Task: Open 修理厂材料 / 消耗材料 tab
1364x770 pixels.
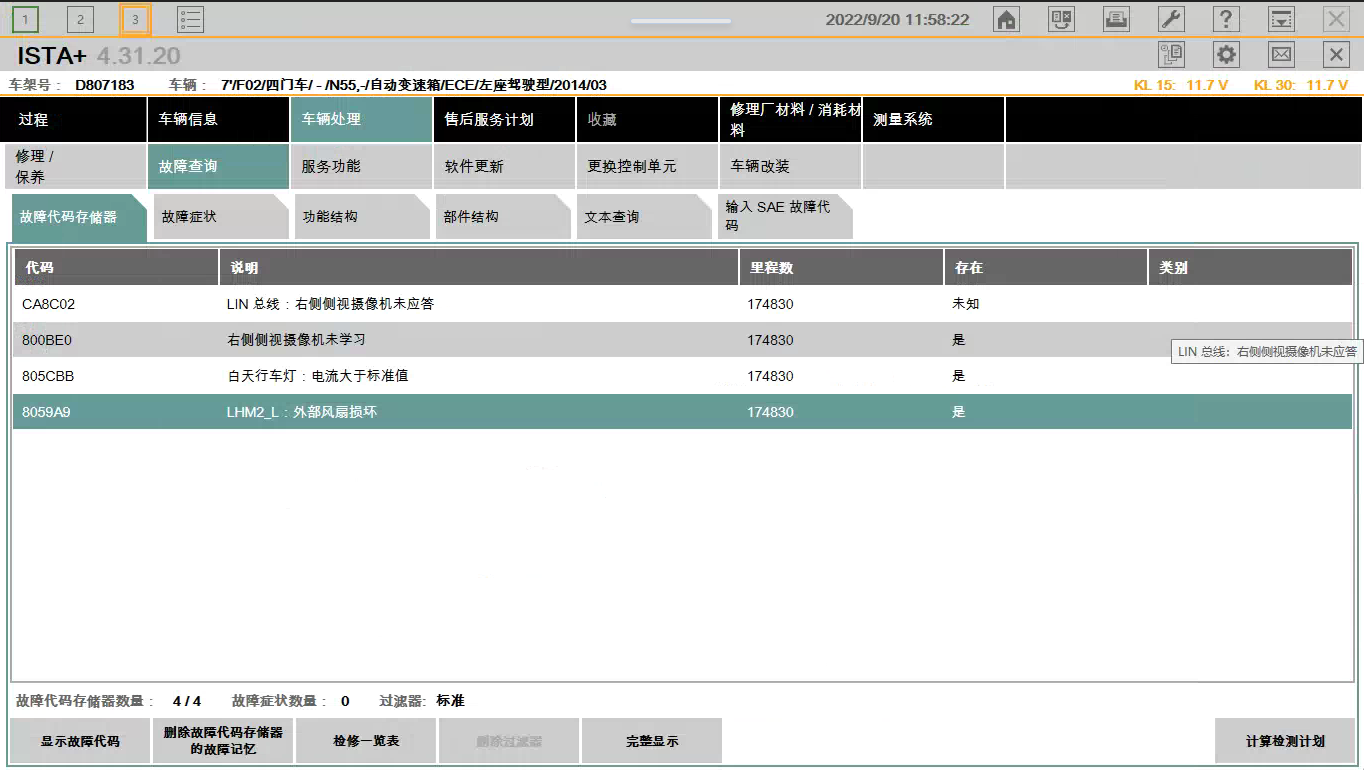Action: click(x=790, y=119)
